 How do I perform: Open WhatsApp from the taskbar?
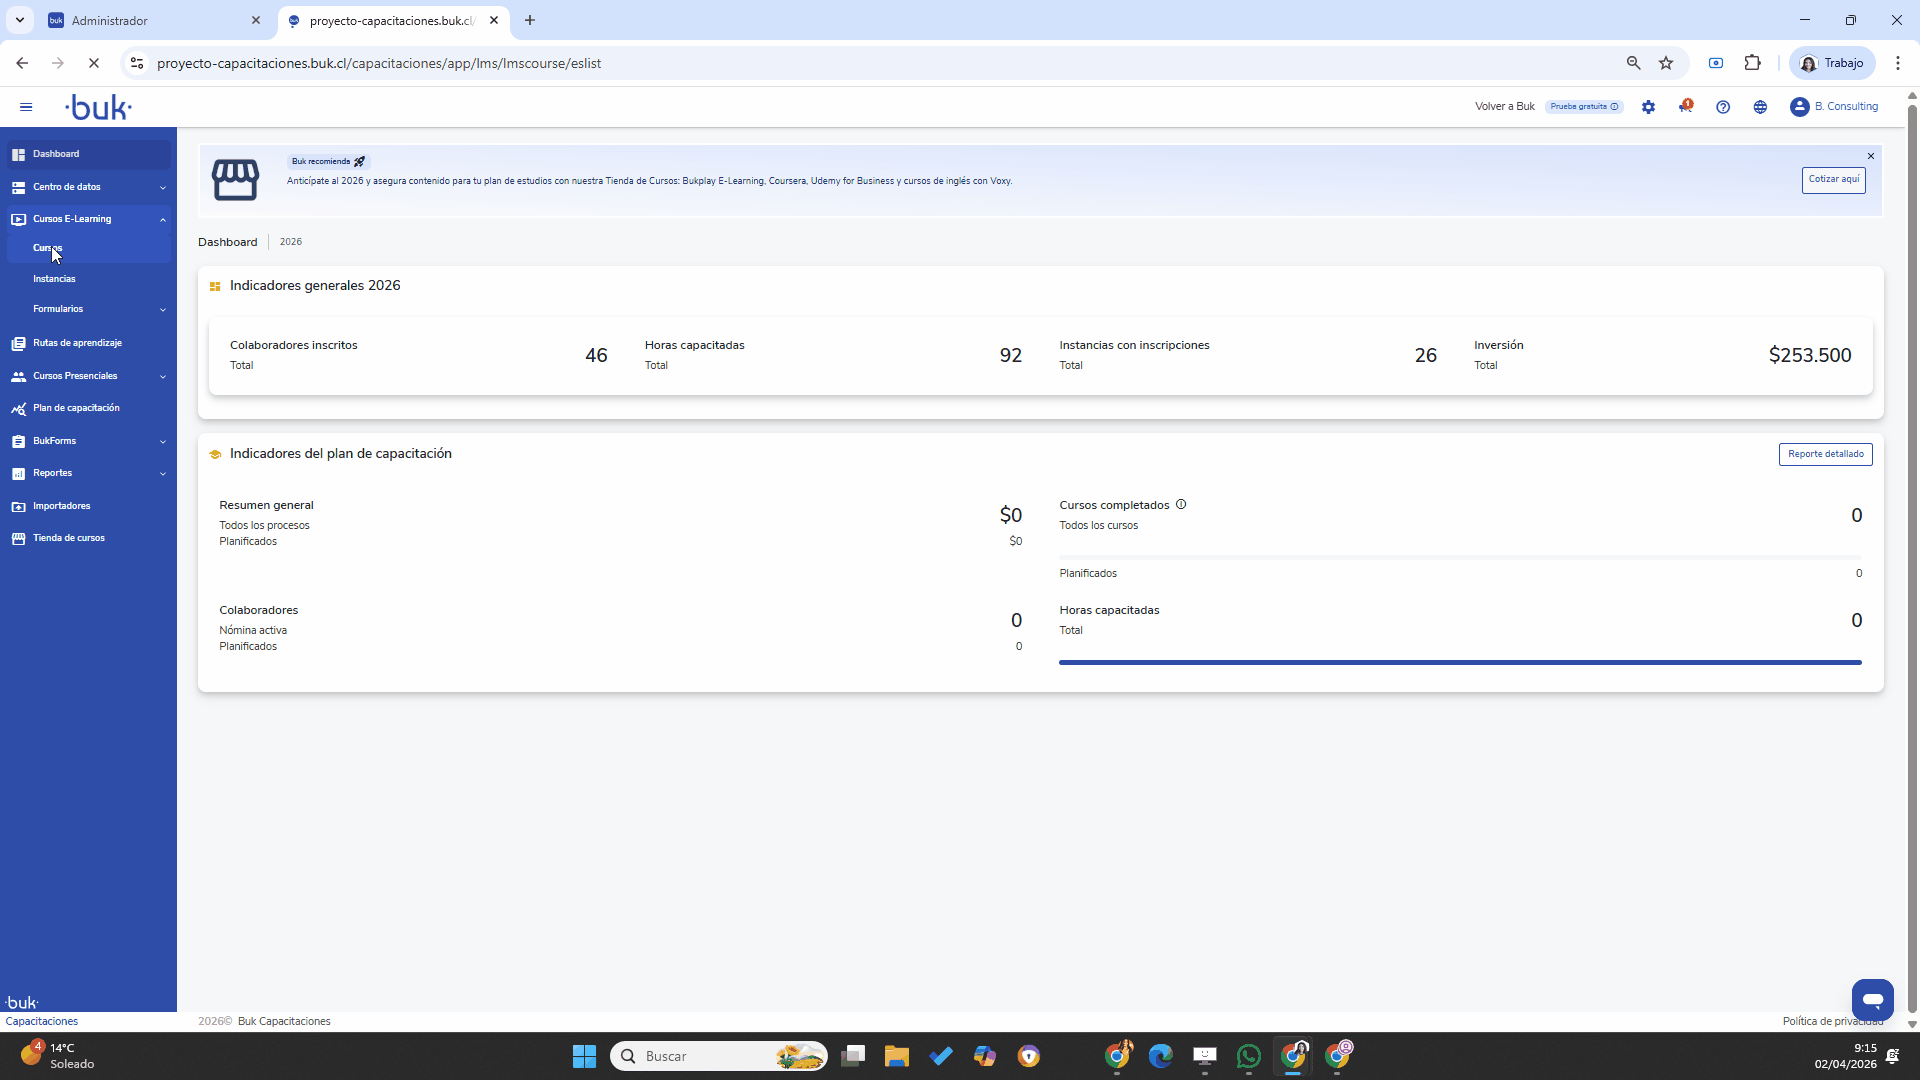[1248, 1056]
